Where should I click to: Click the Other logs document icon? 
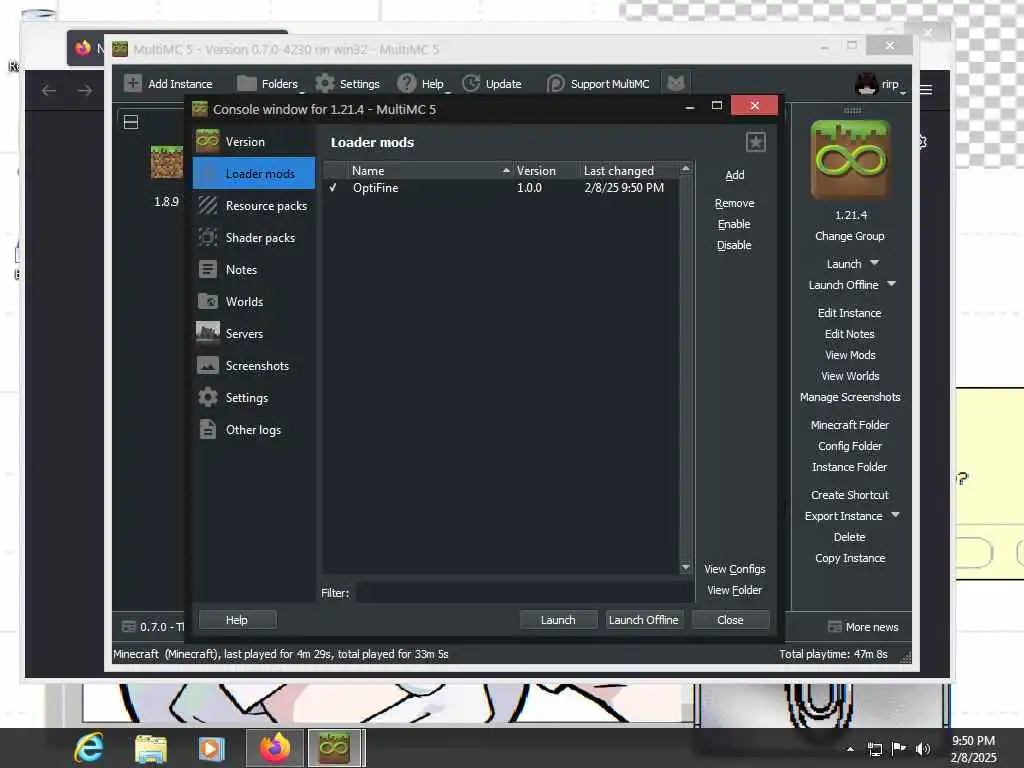pos(208,430)
